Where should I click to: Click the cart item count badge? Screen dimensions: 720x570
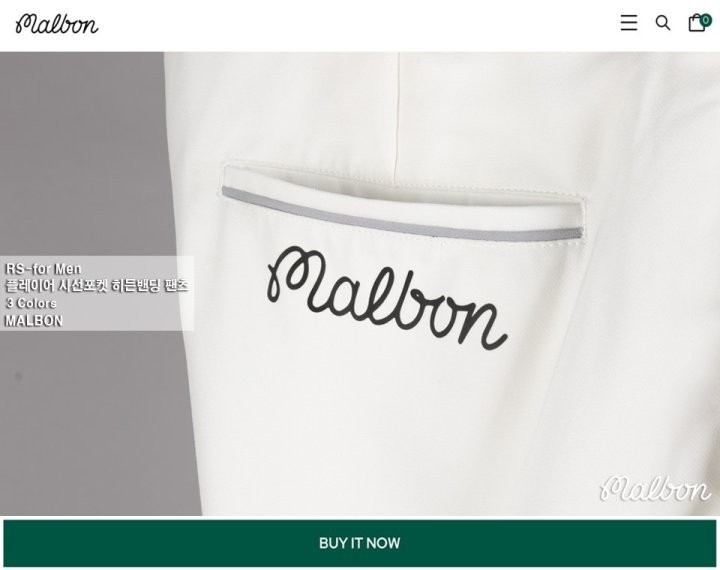click(705, 20)
